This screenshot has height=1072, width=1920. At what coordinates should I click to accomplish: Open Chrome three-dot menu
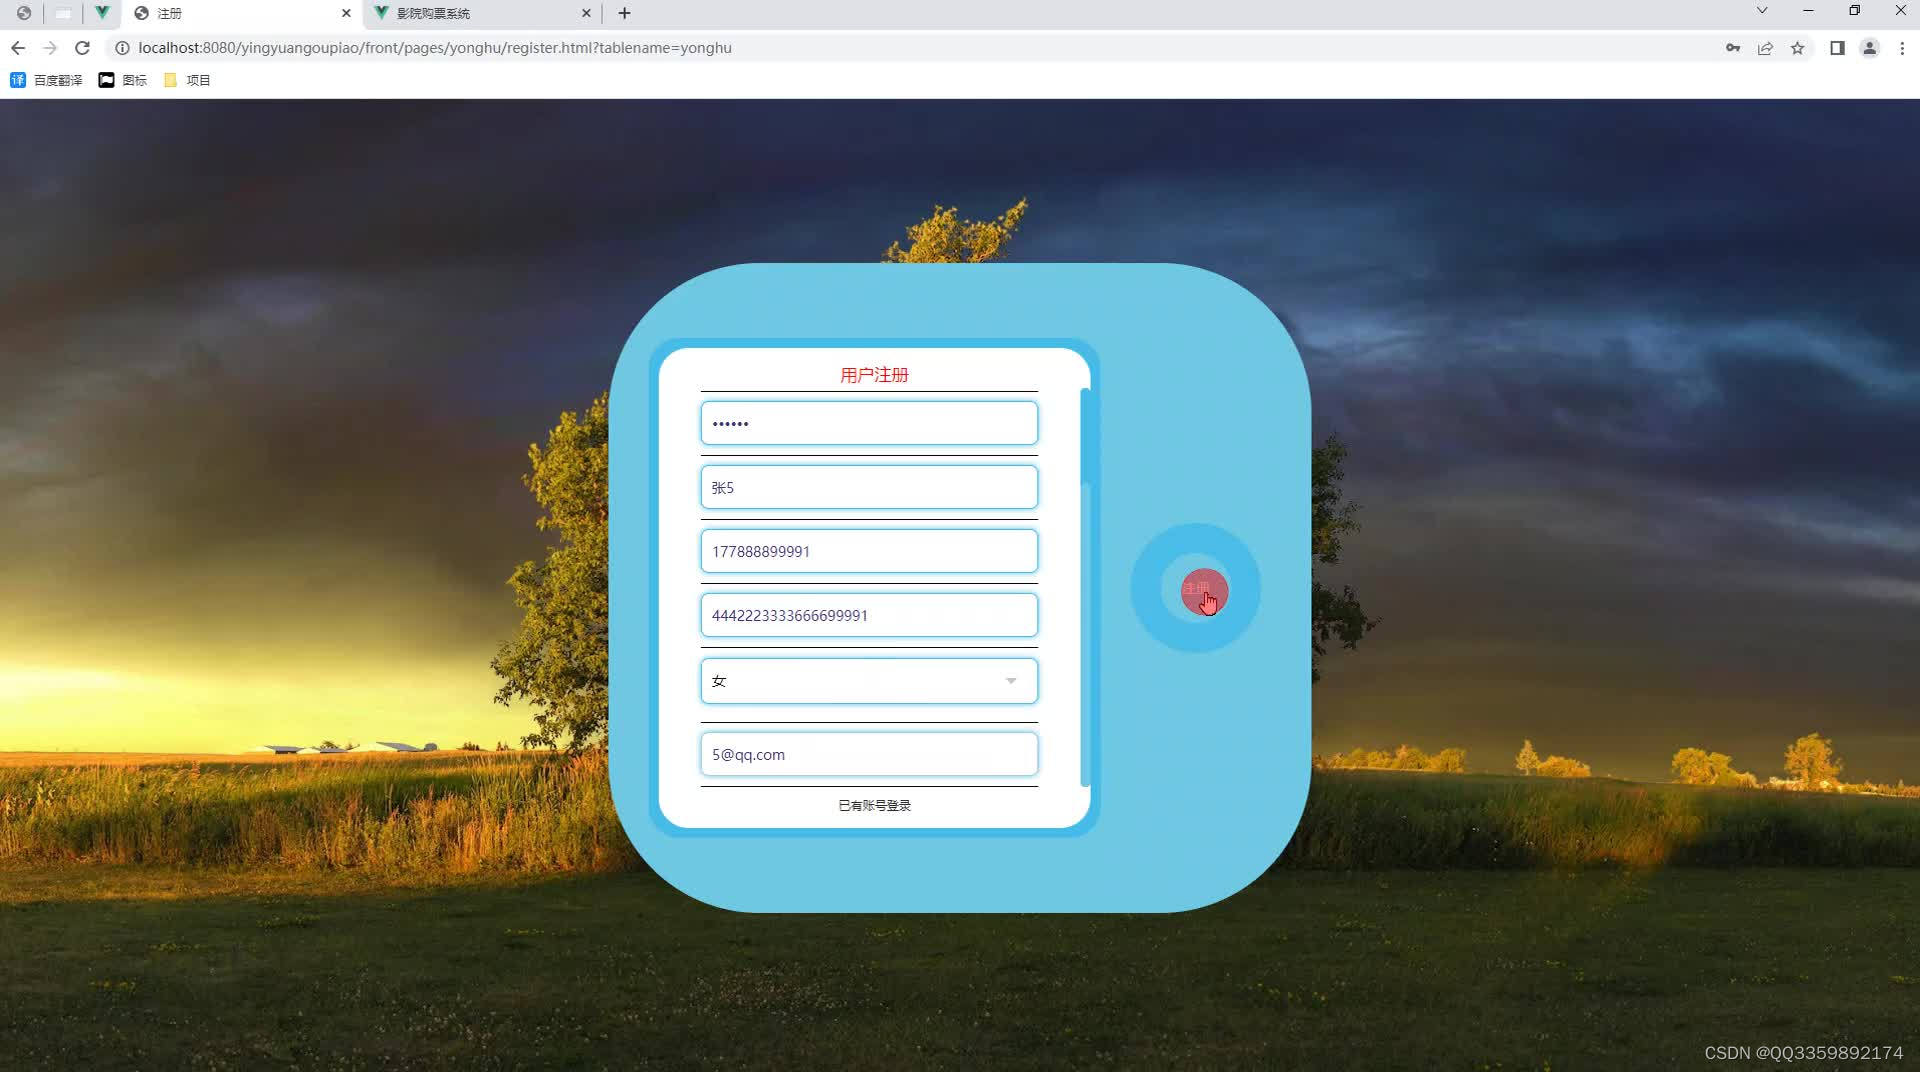click(1902, 48)
